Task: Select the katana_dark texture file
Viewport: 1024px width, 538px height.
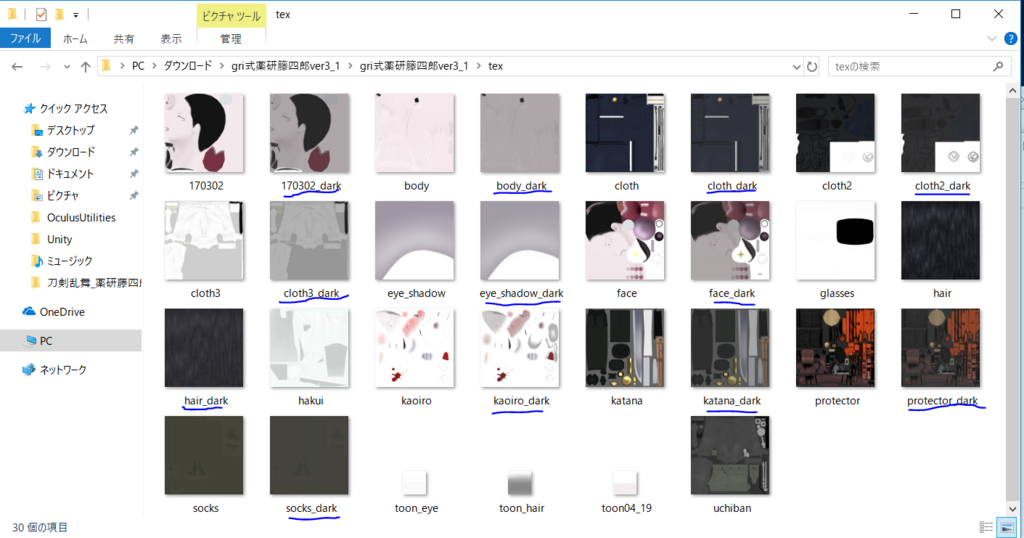Action: coord(731,357)
